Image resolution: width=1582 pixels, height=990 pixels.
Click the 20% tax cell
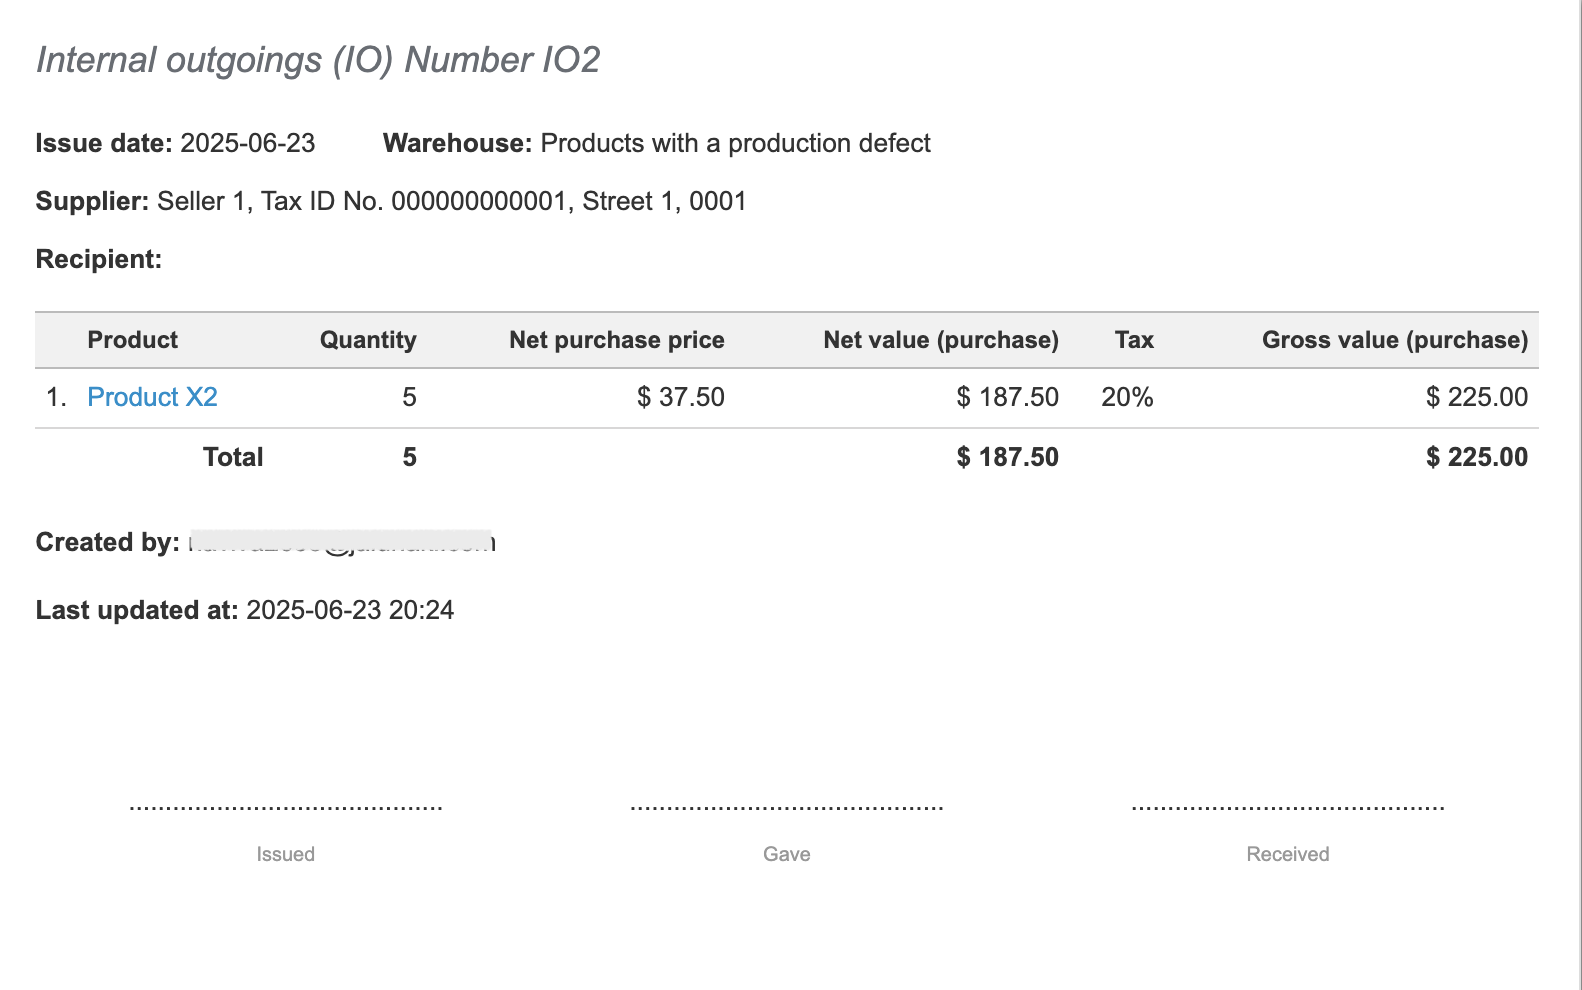1127,397
